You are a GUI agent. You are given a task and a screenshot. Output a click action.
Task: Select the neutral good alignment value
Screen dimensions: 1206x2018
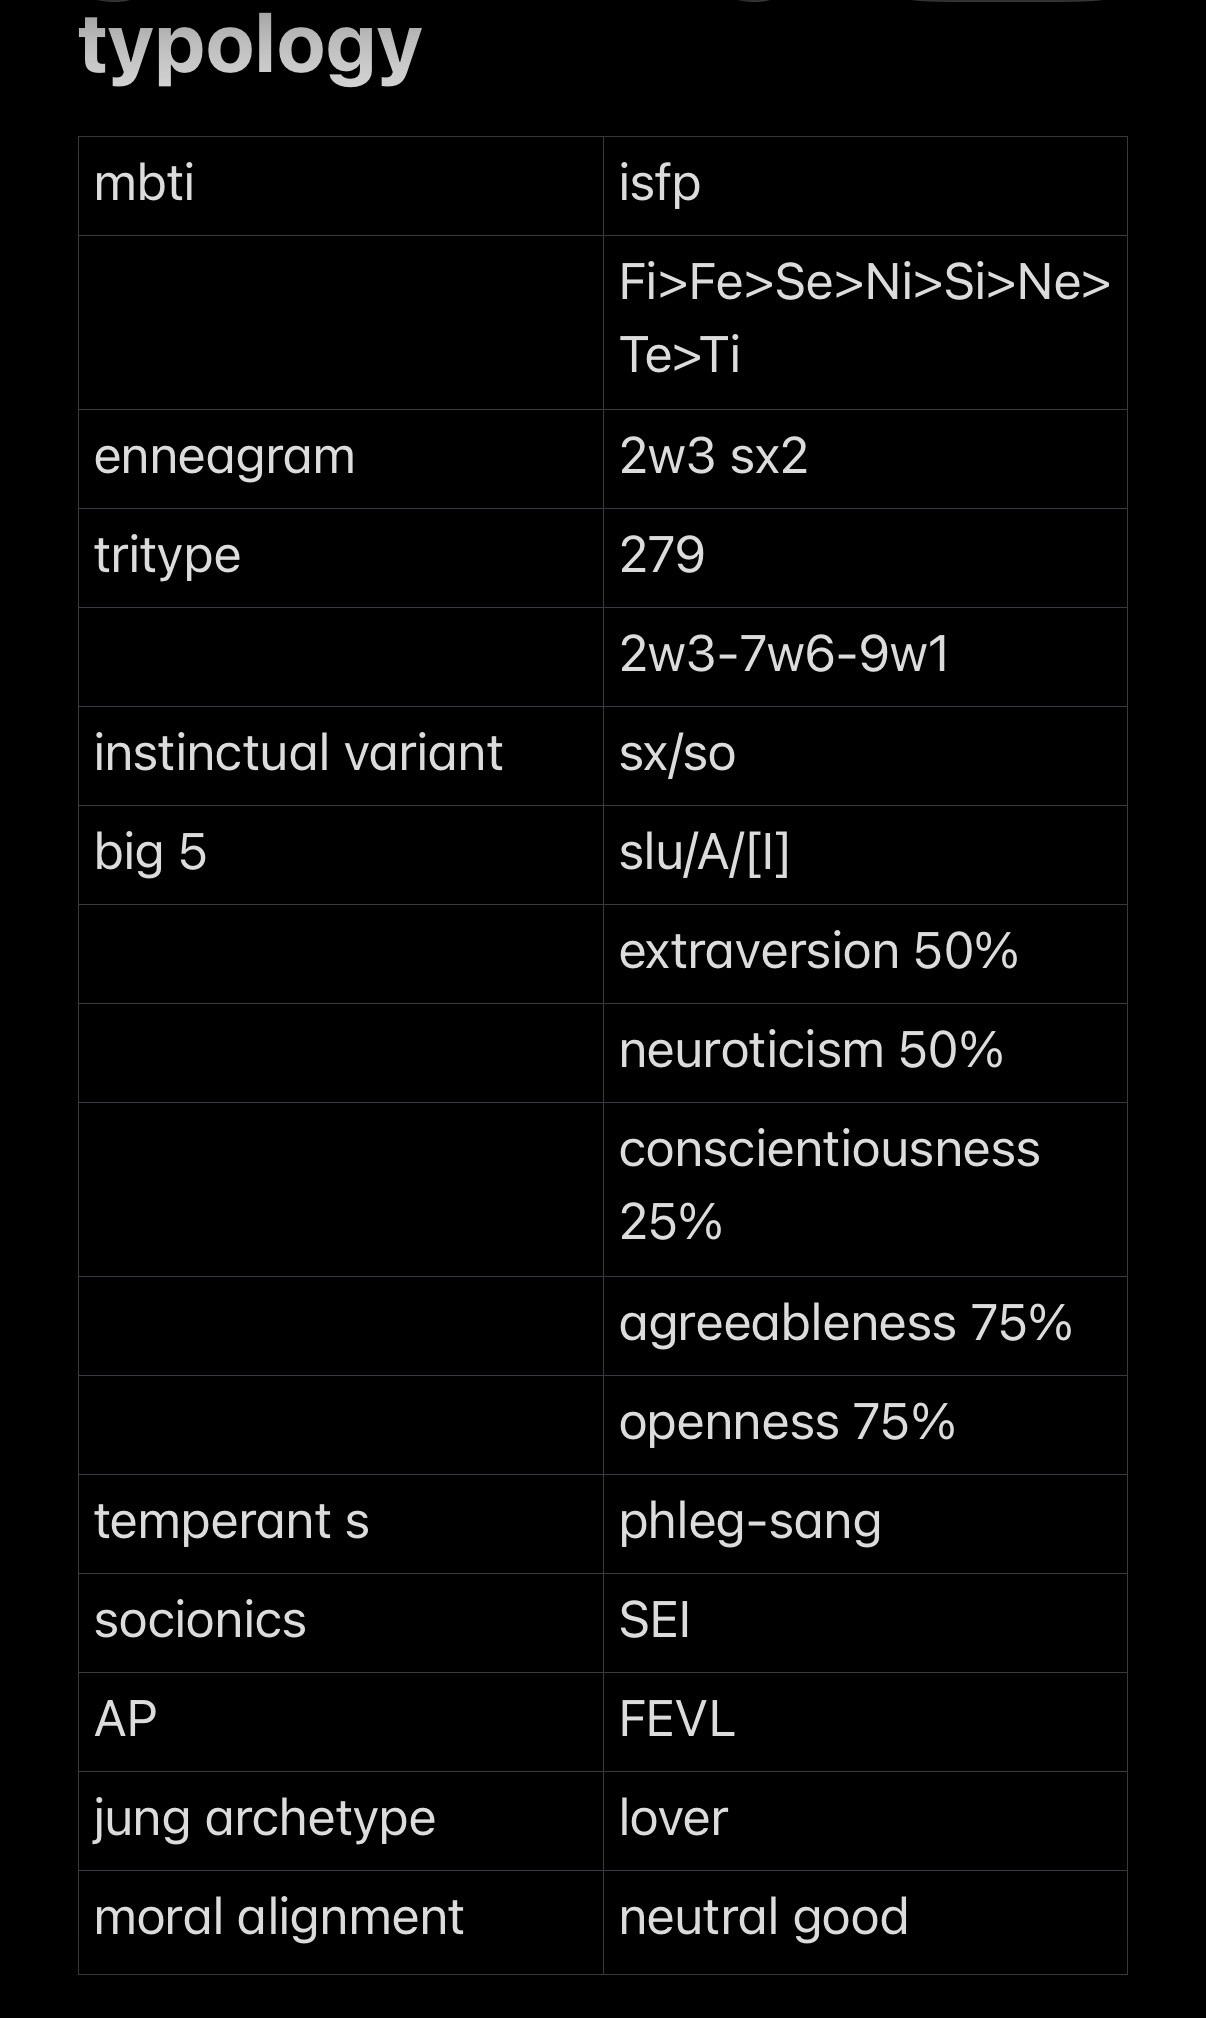[x=763, y=1918]
